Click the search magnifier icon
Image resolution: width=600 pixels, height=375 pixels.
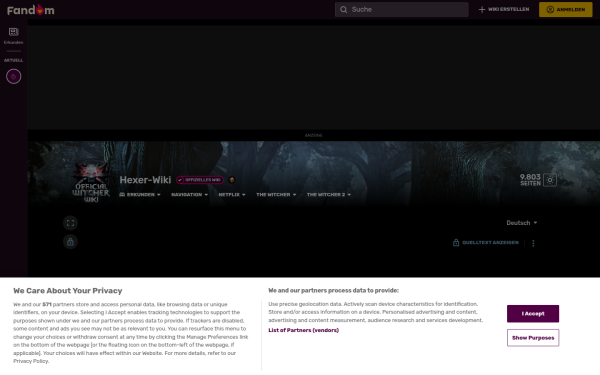coord(344,10)
